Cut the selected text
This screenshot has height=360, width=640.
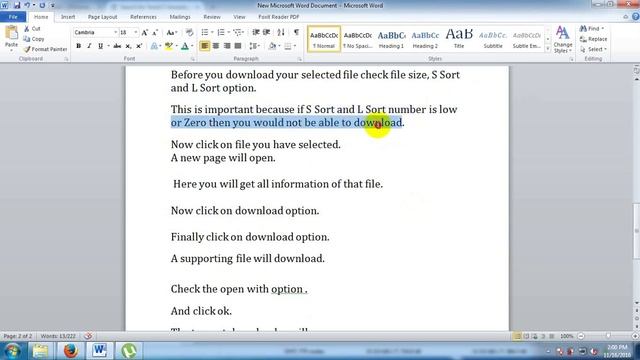pos(32,29)
